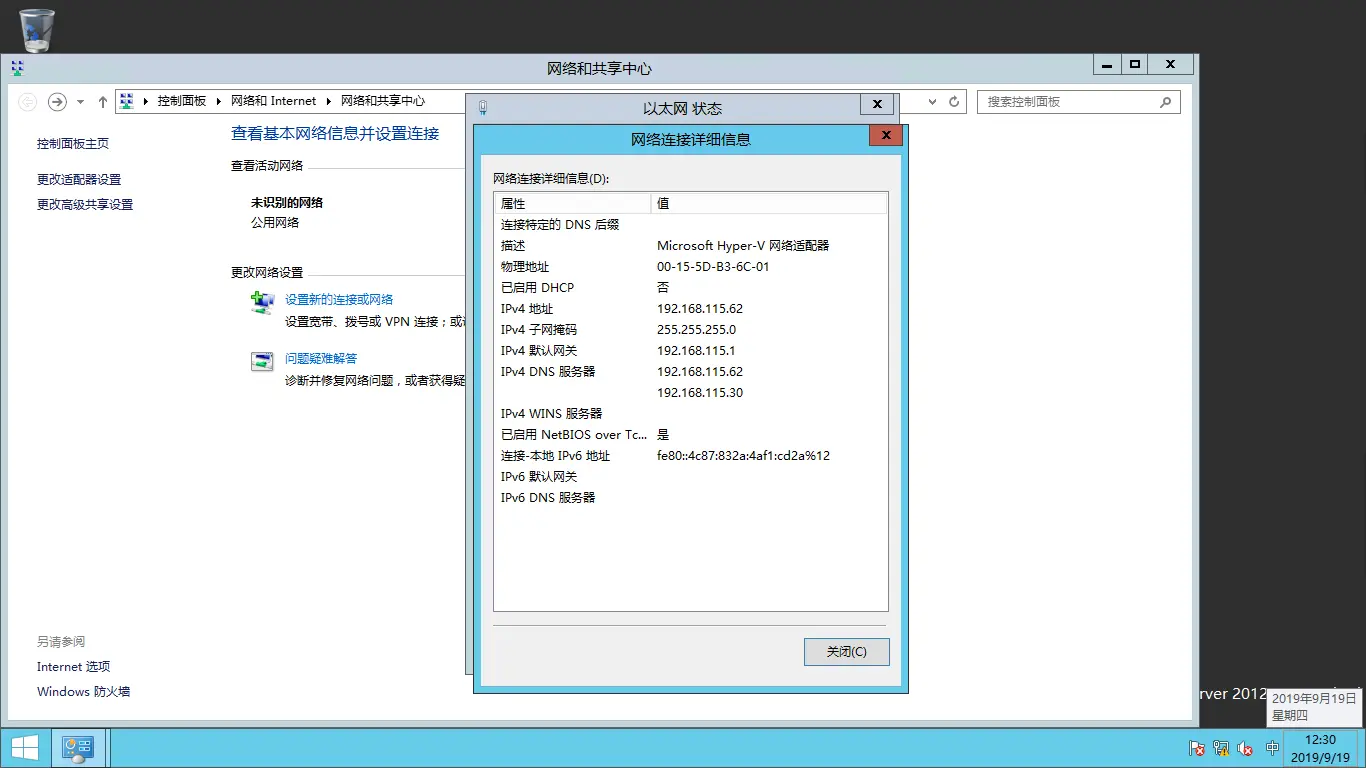
Task: Close the 网络连接详细信息 dialog with X
Action: (886, 136)
